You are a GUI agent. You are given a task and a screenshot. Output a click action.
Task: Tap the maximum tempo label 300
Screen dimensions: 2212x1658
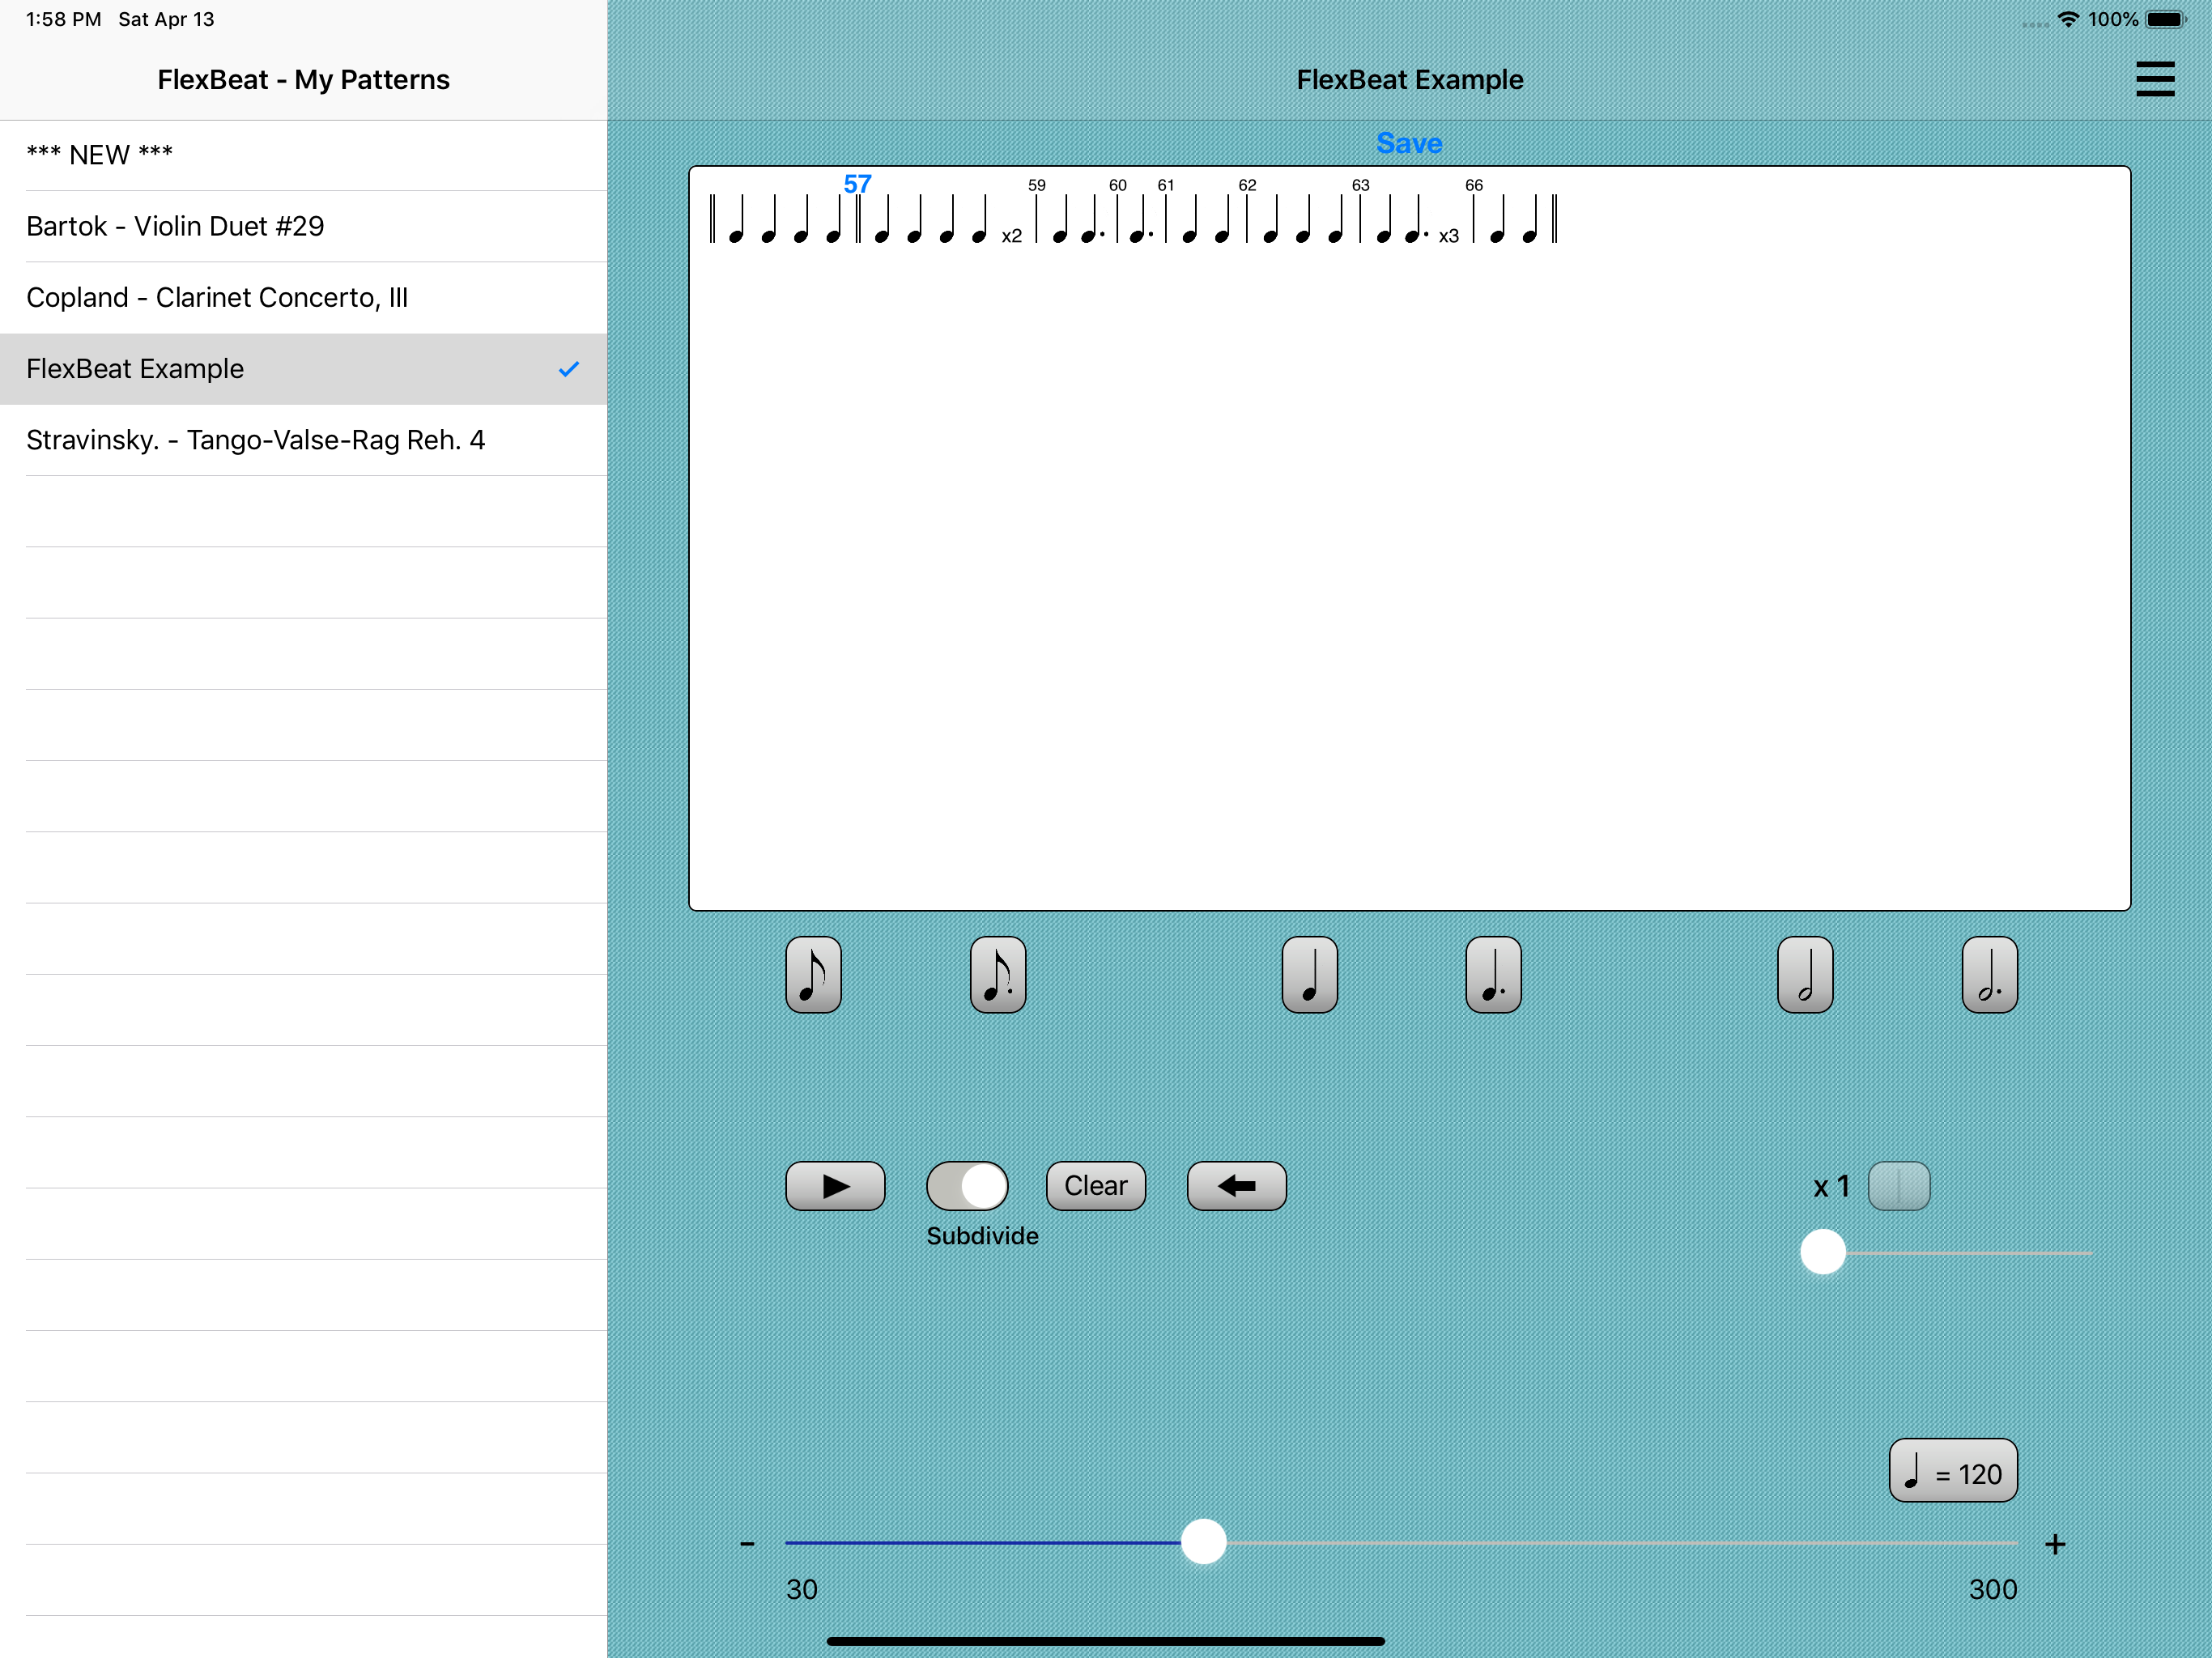[x=1993, y=1589]
